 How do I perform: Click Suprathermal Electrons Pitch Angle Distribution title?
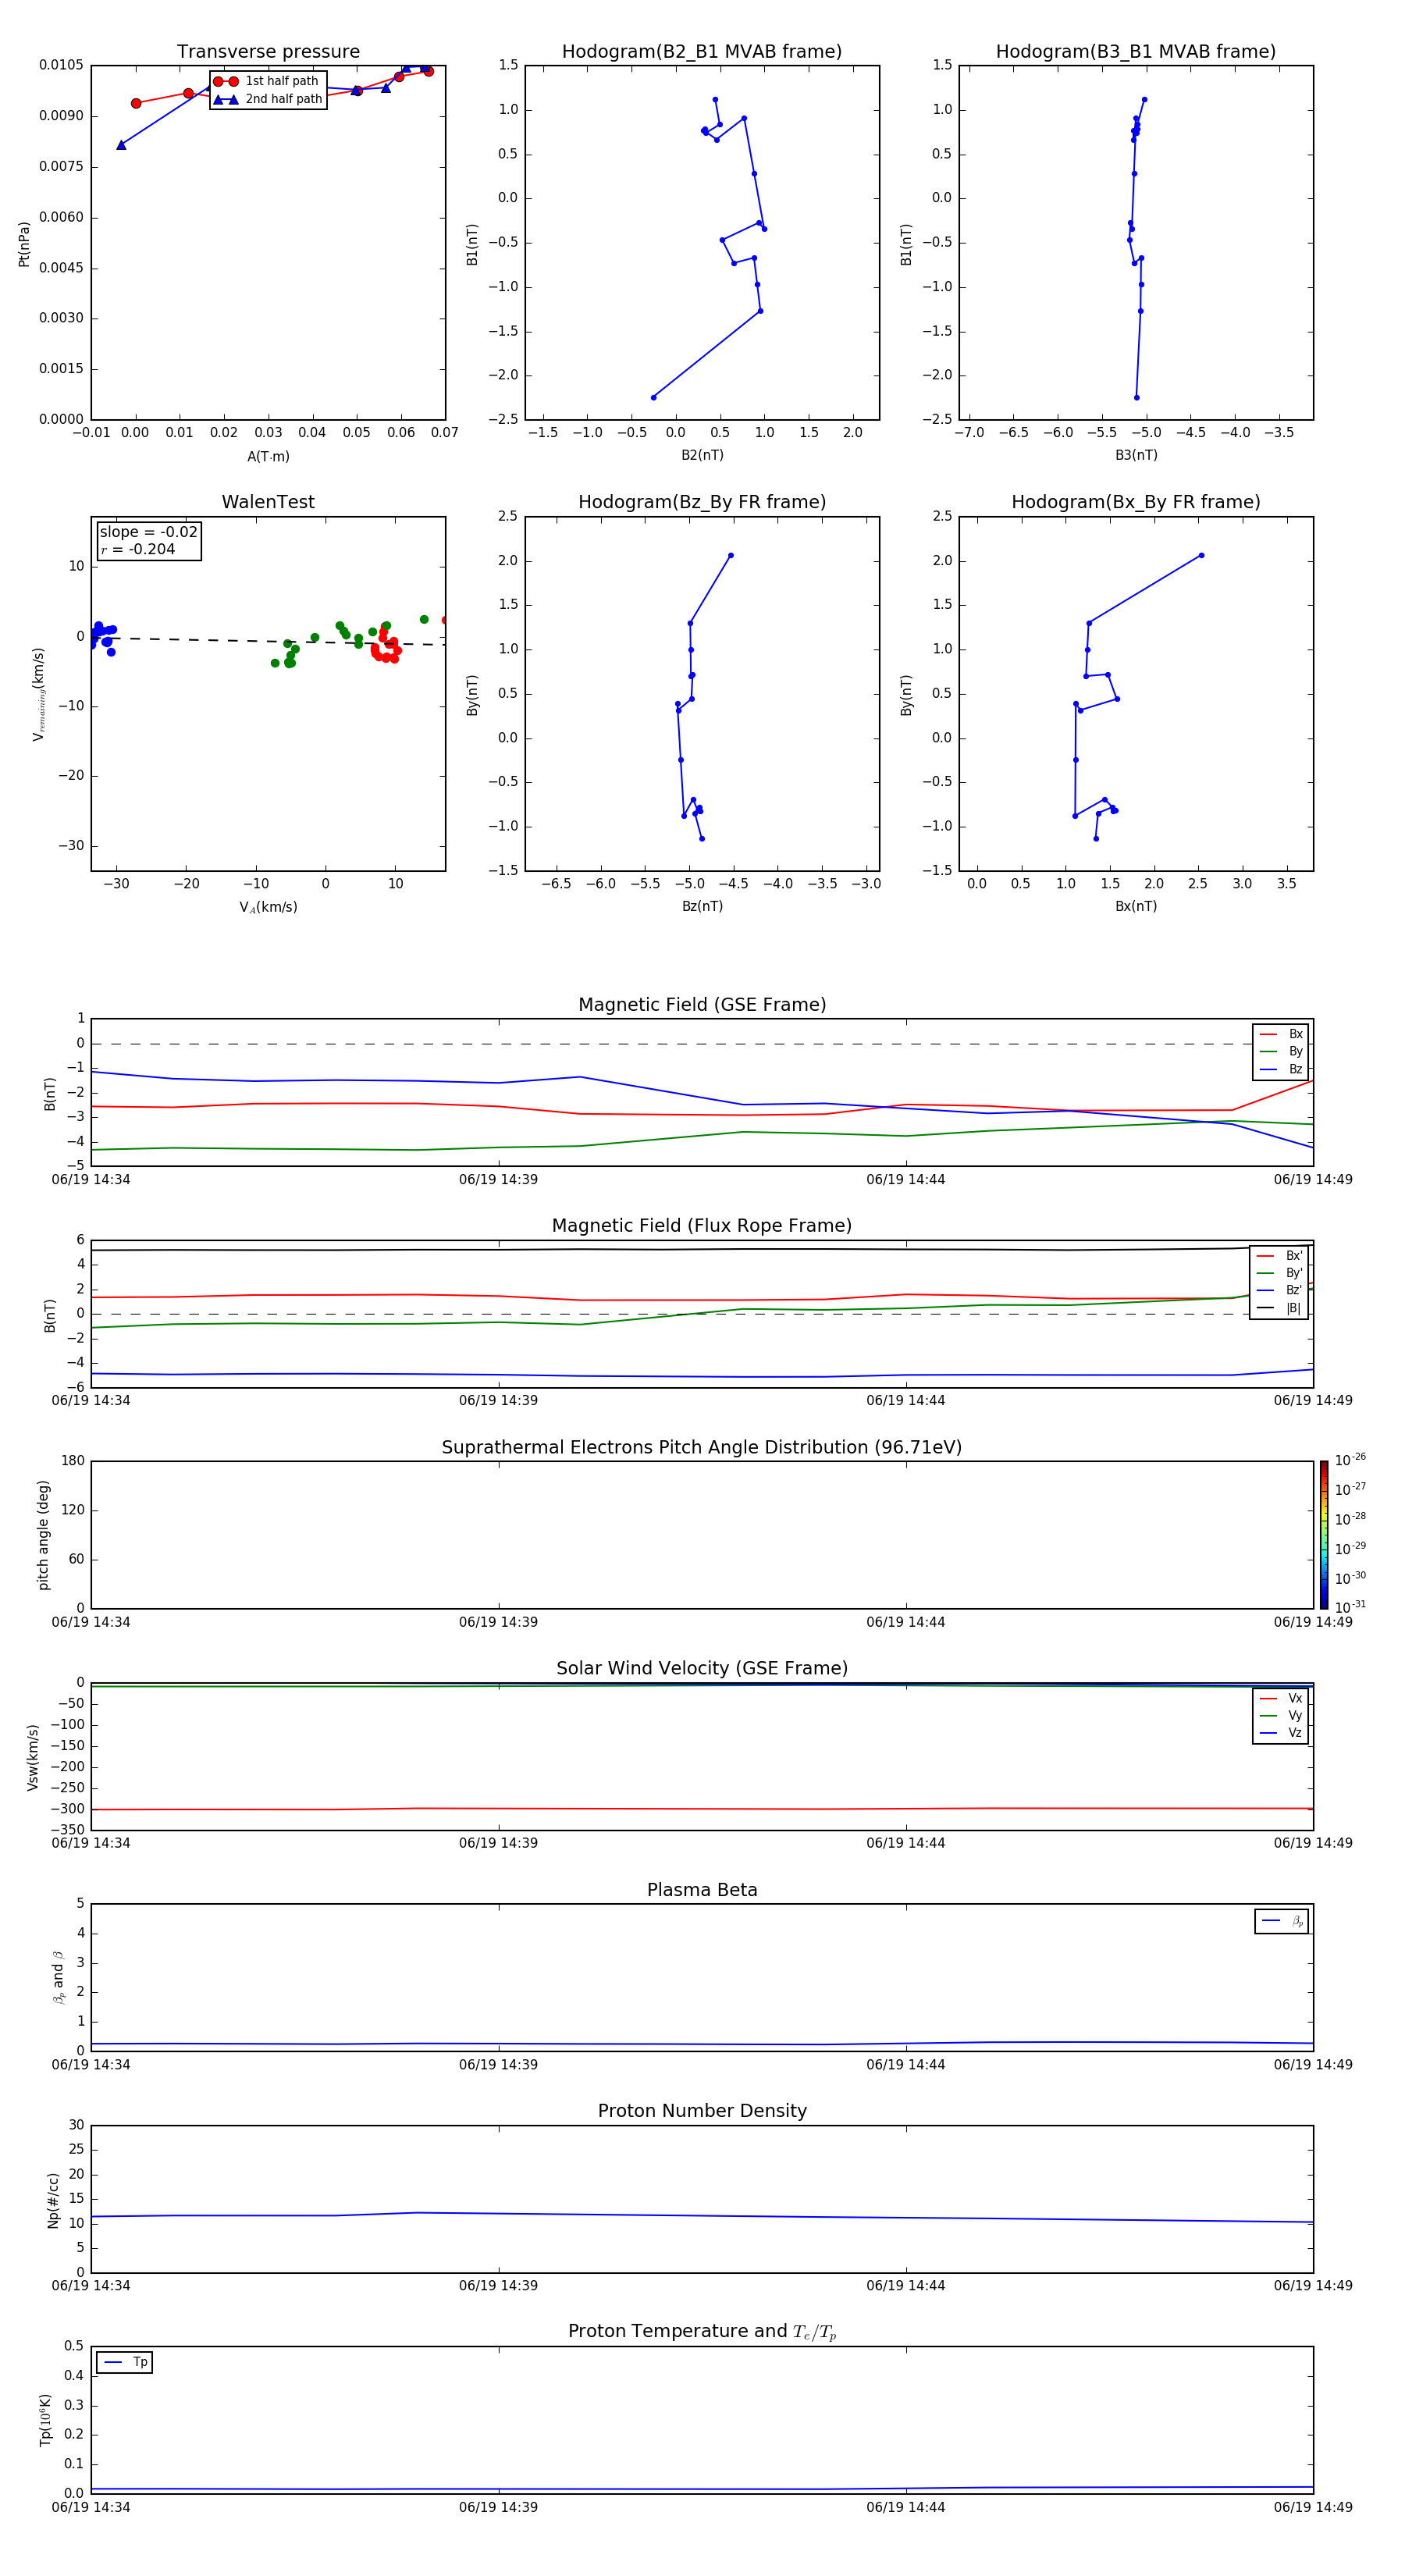702,1447
